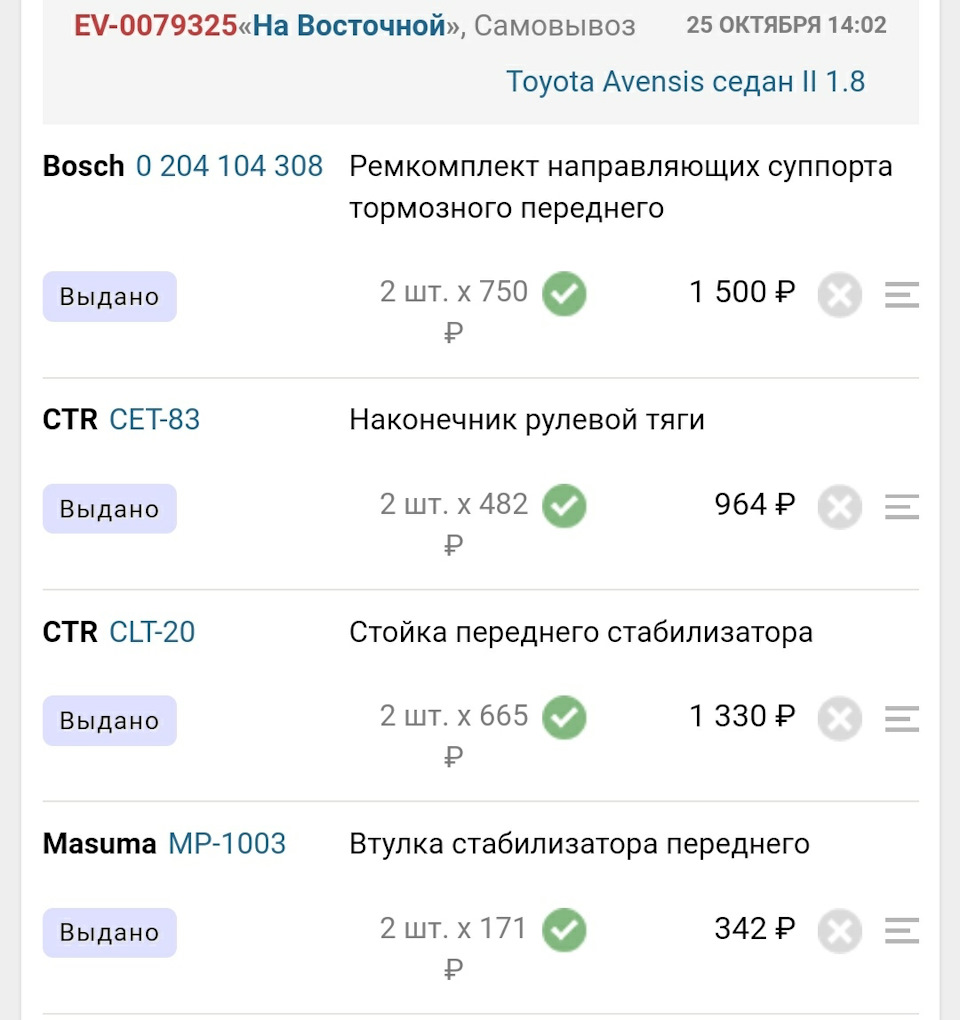
Task: Follow the CLT-20 part number link
Action: pyautogui.click(x=152, y=632)
